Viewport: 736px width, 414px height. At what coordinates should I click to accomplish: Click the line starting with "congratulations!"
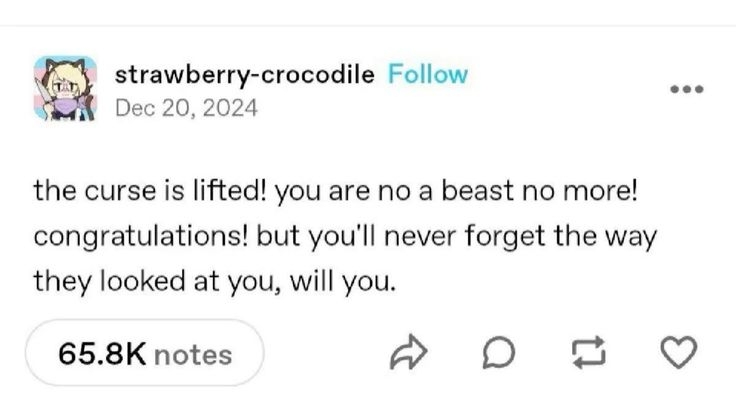point(345,237)
